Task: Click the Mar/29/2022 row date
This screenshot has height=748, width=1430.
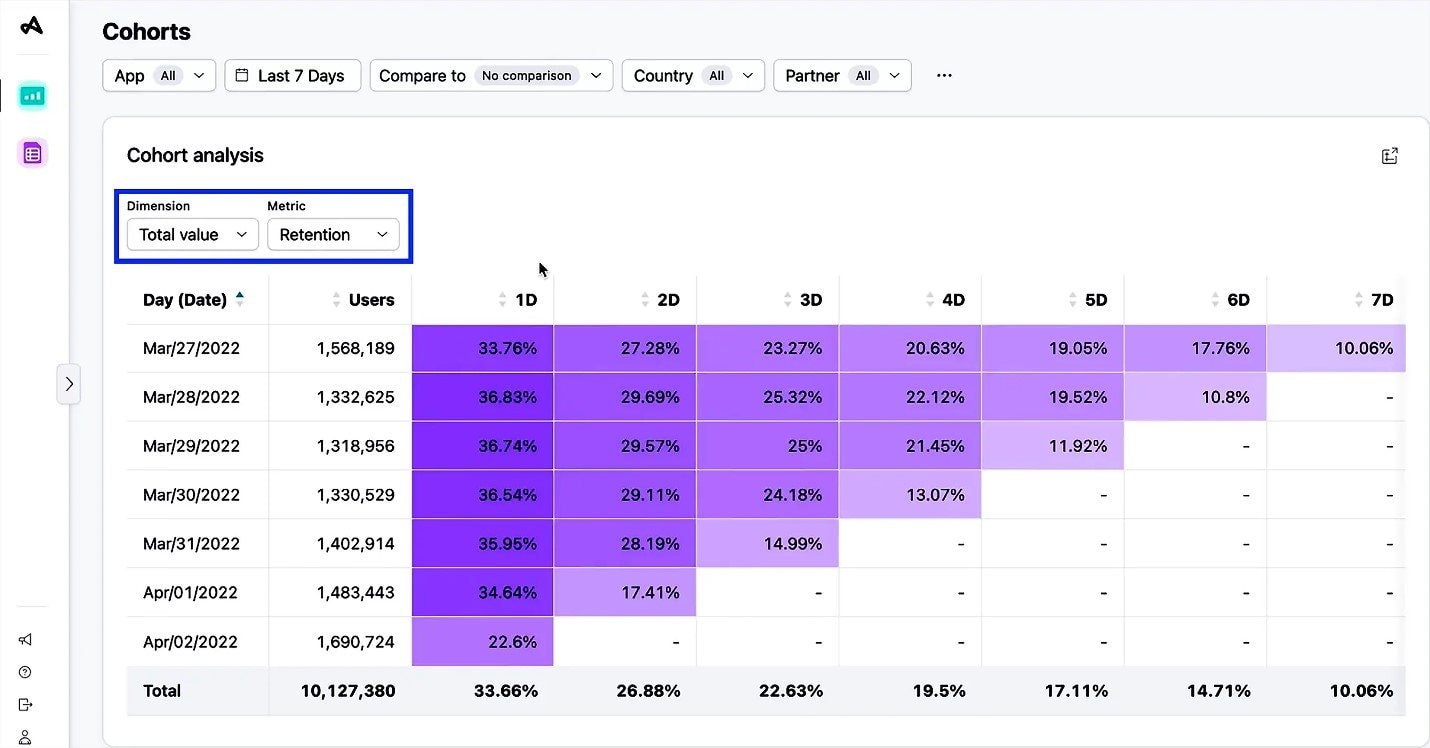Action: click(191, 446)
